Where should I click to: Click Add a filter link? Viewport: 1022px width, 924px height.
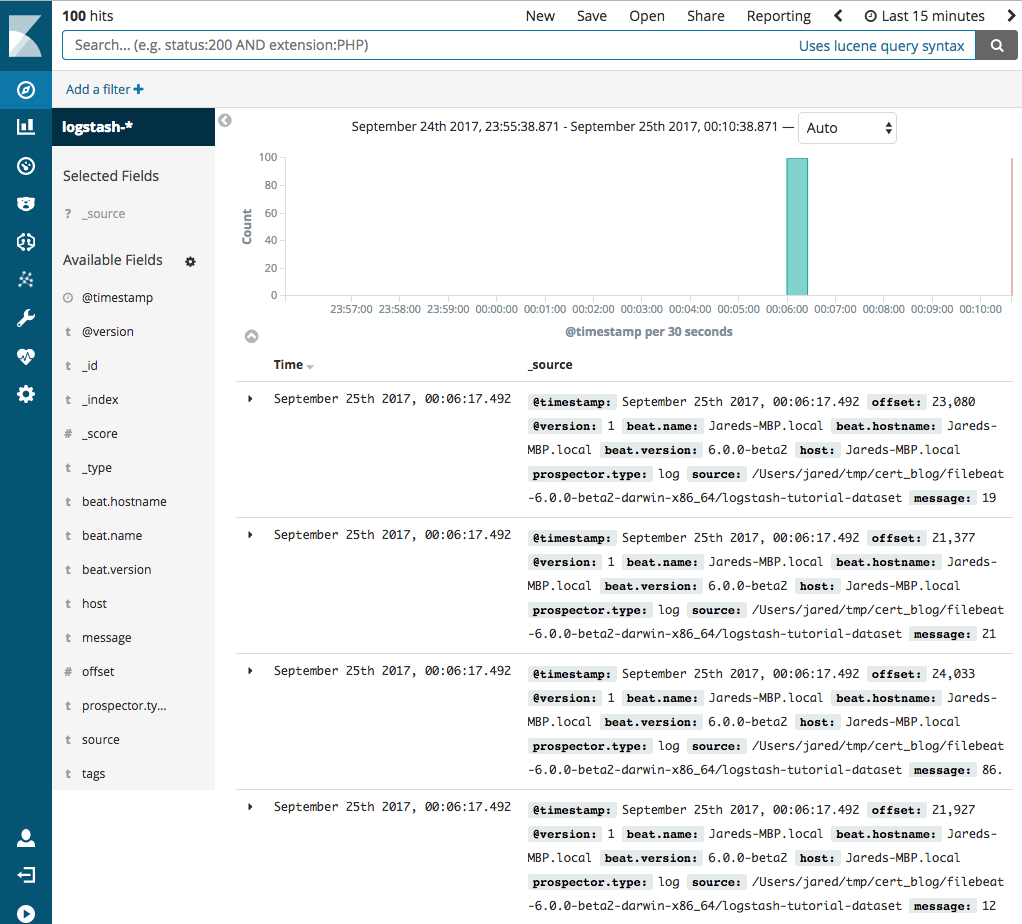[104, 89]
